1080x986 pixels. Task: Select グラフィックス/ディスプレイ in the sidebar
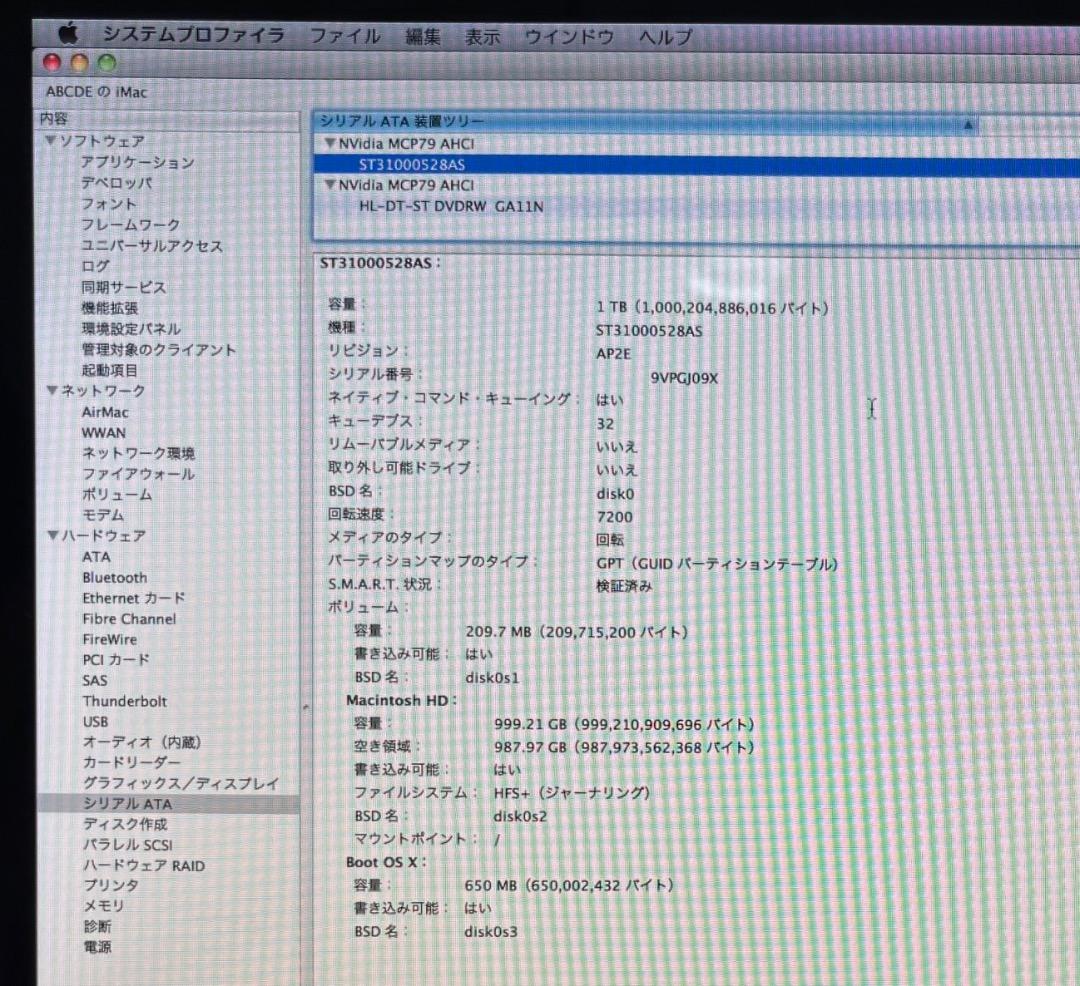[x=178, y=783]
